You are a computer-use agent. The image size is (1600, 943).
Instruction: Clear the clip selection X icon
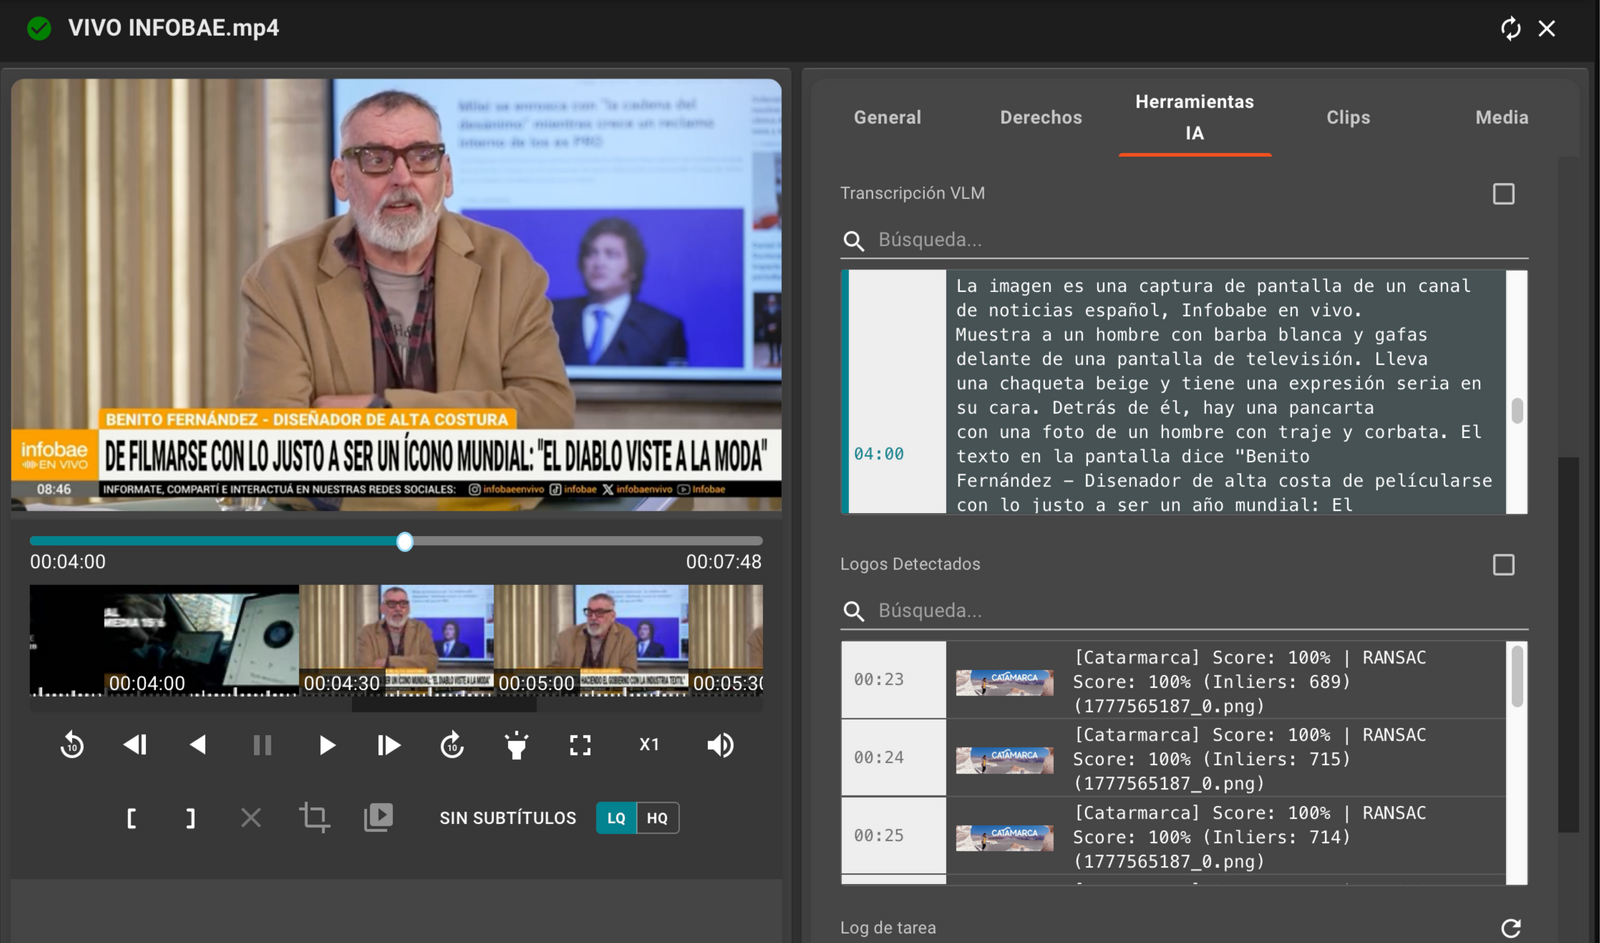click(x=251, y=818)
